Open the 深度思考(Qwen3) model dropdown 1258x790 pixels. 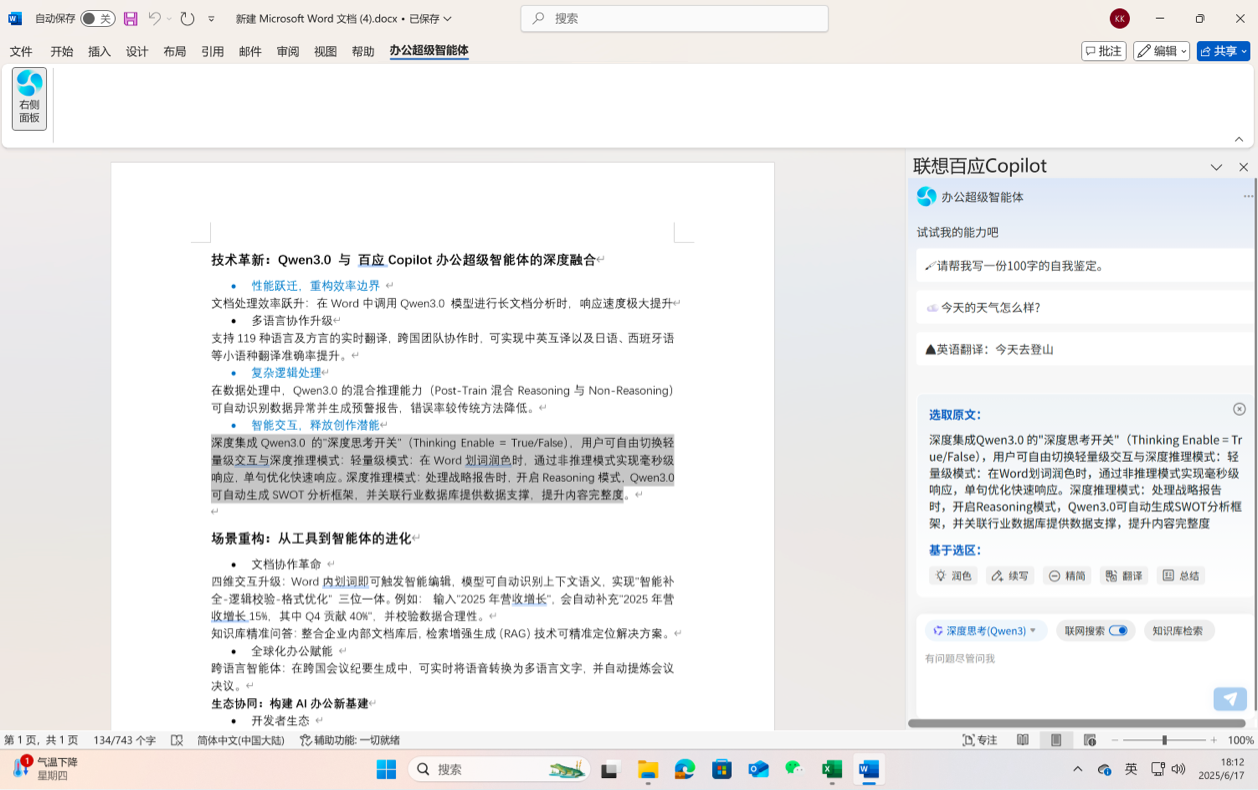pos(985,631)
